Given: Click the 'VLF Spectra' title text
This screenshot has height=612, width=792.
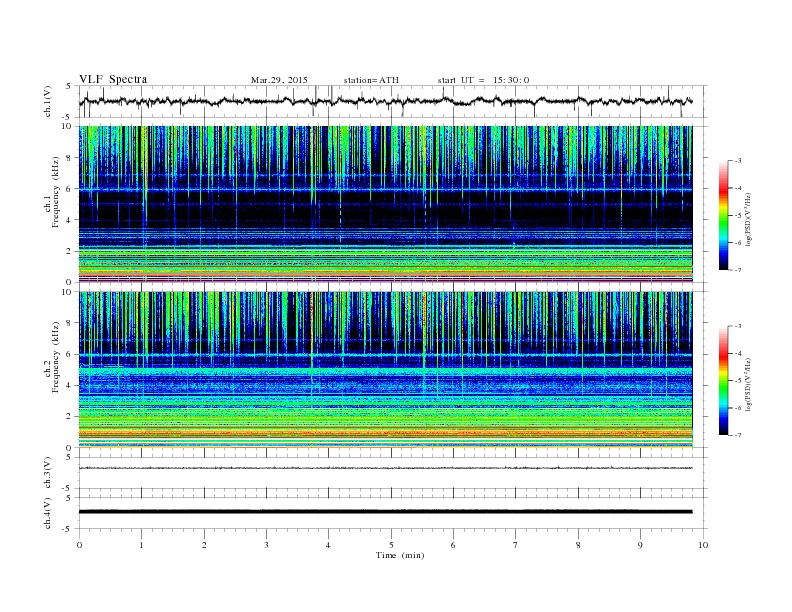Looking at the screenshot, I should (113, 79).
